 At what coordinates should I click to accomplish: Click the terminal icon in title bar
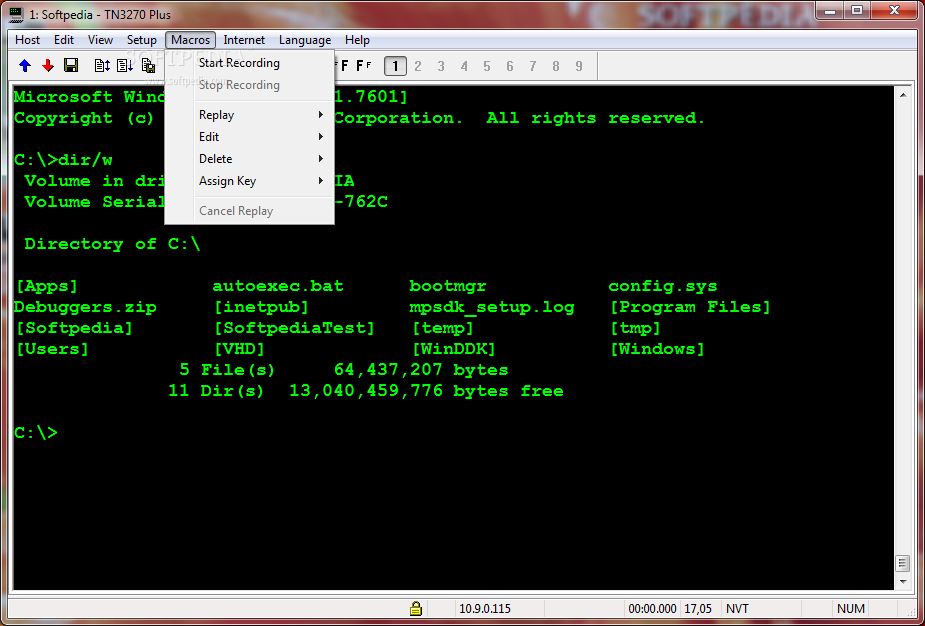17,14
